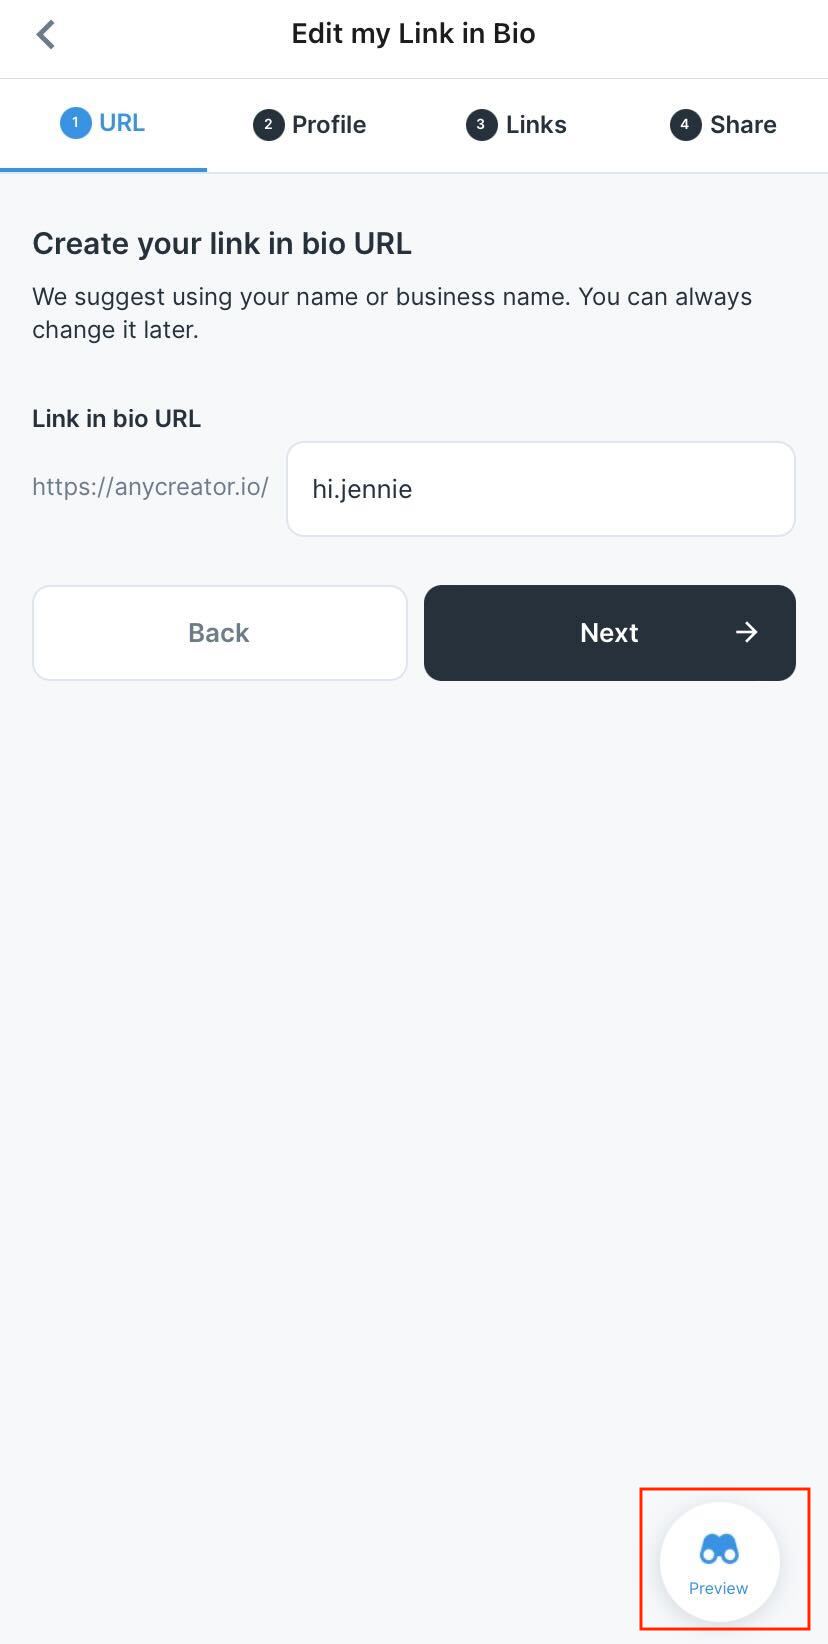Focus the hi.jennie URL input field
The width and height of the screenshot is (828, 1644).
point(540,489)
